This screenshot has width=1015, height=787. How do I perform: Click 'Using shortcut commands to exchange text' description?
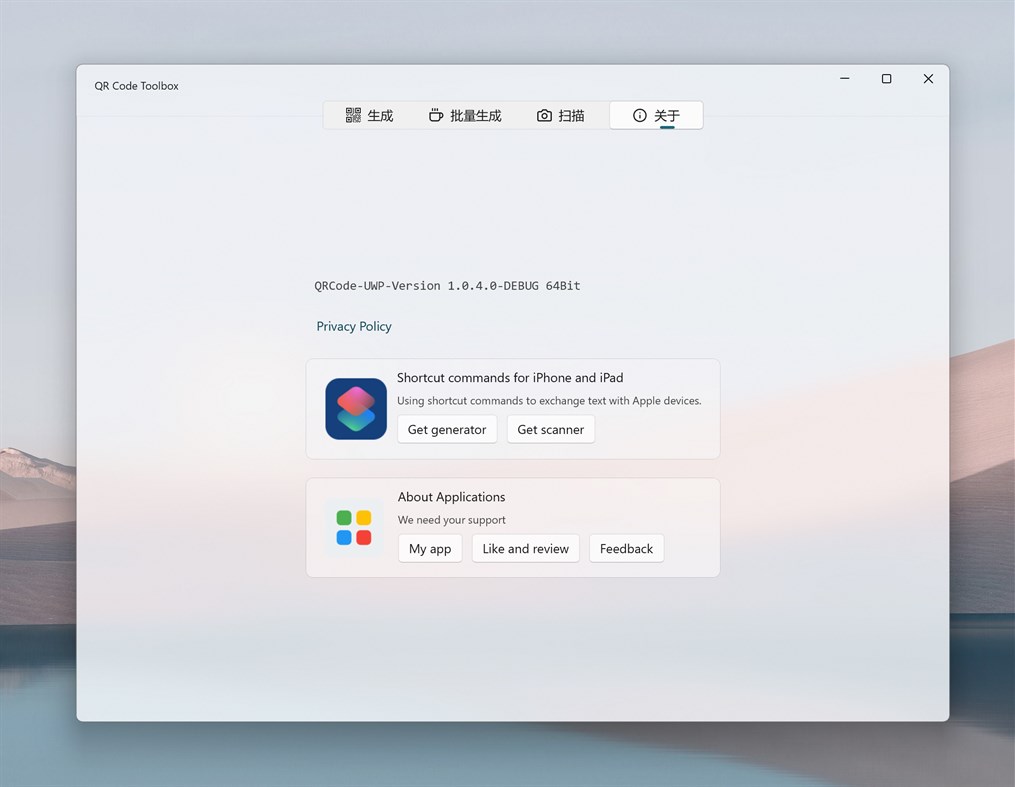coord(549,401)
